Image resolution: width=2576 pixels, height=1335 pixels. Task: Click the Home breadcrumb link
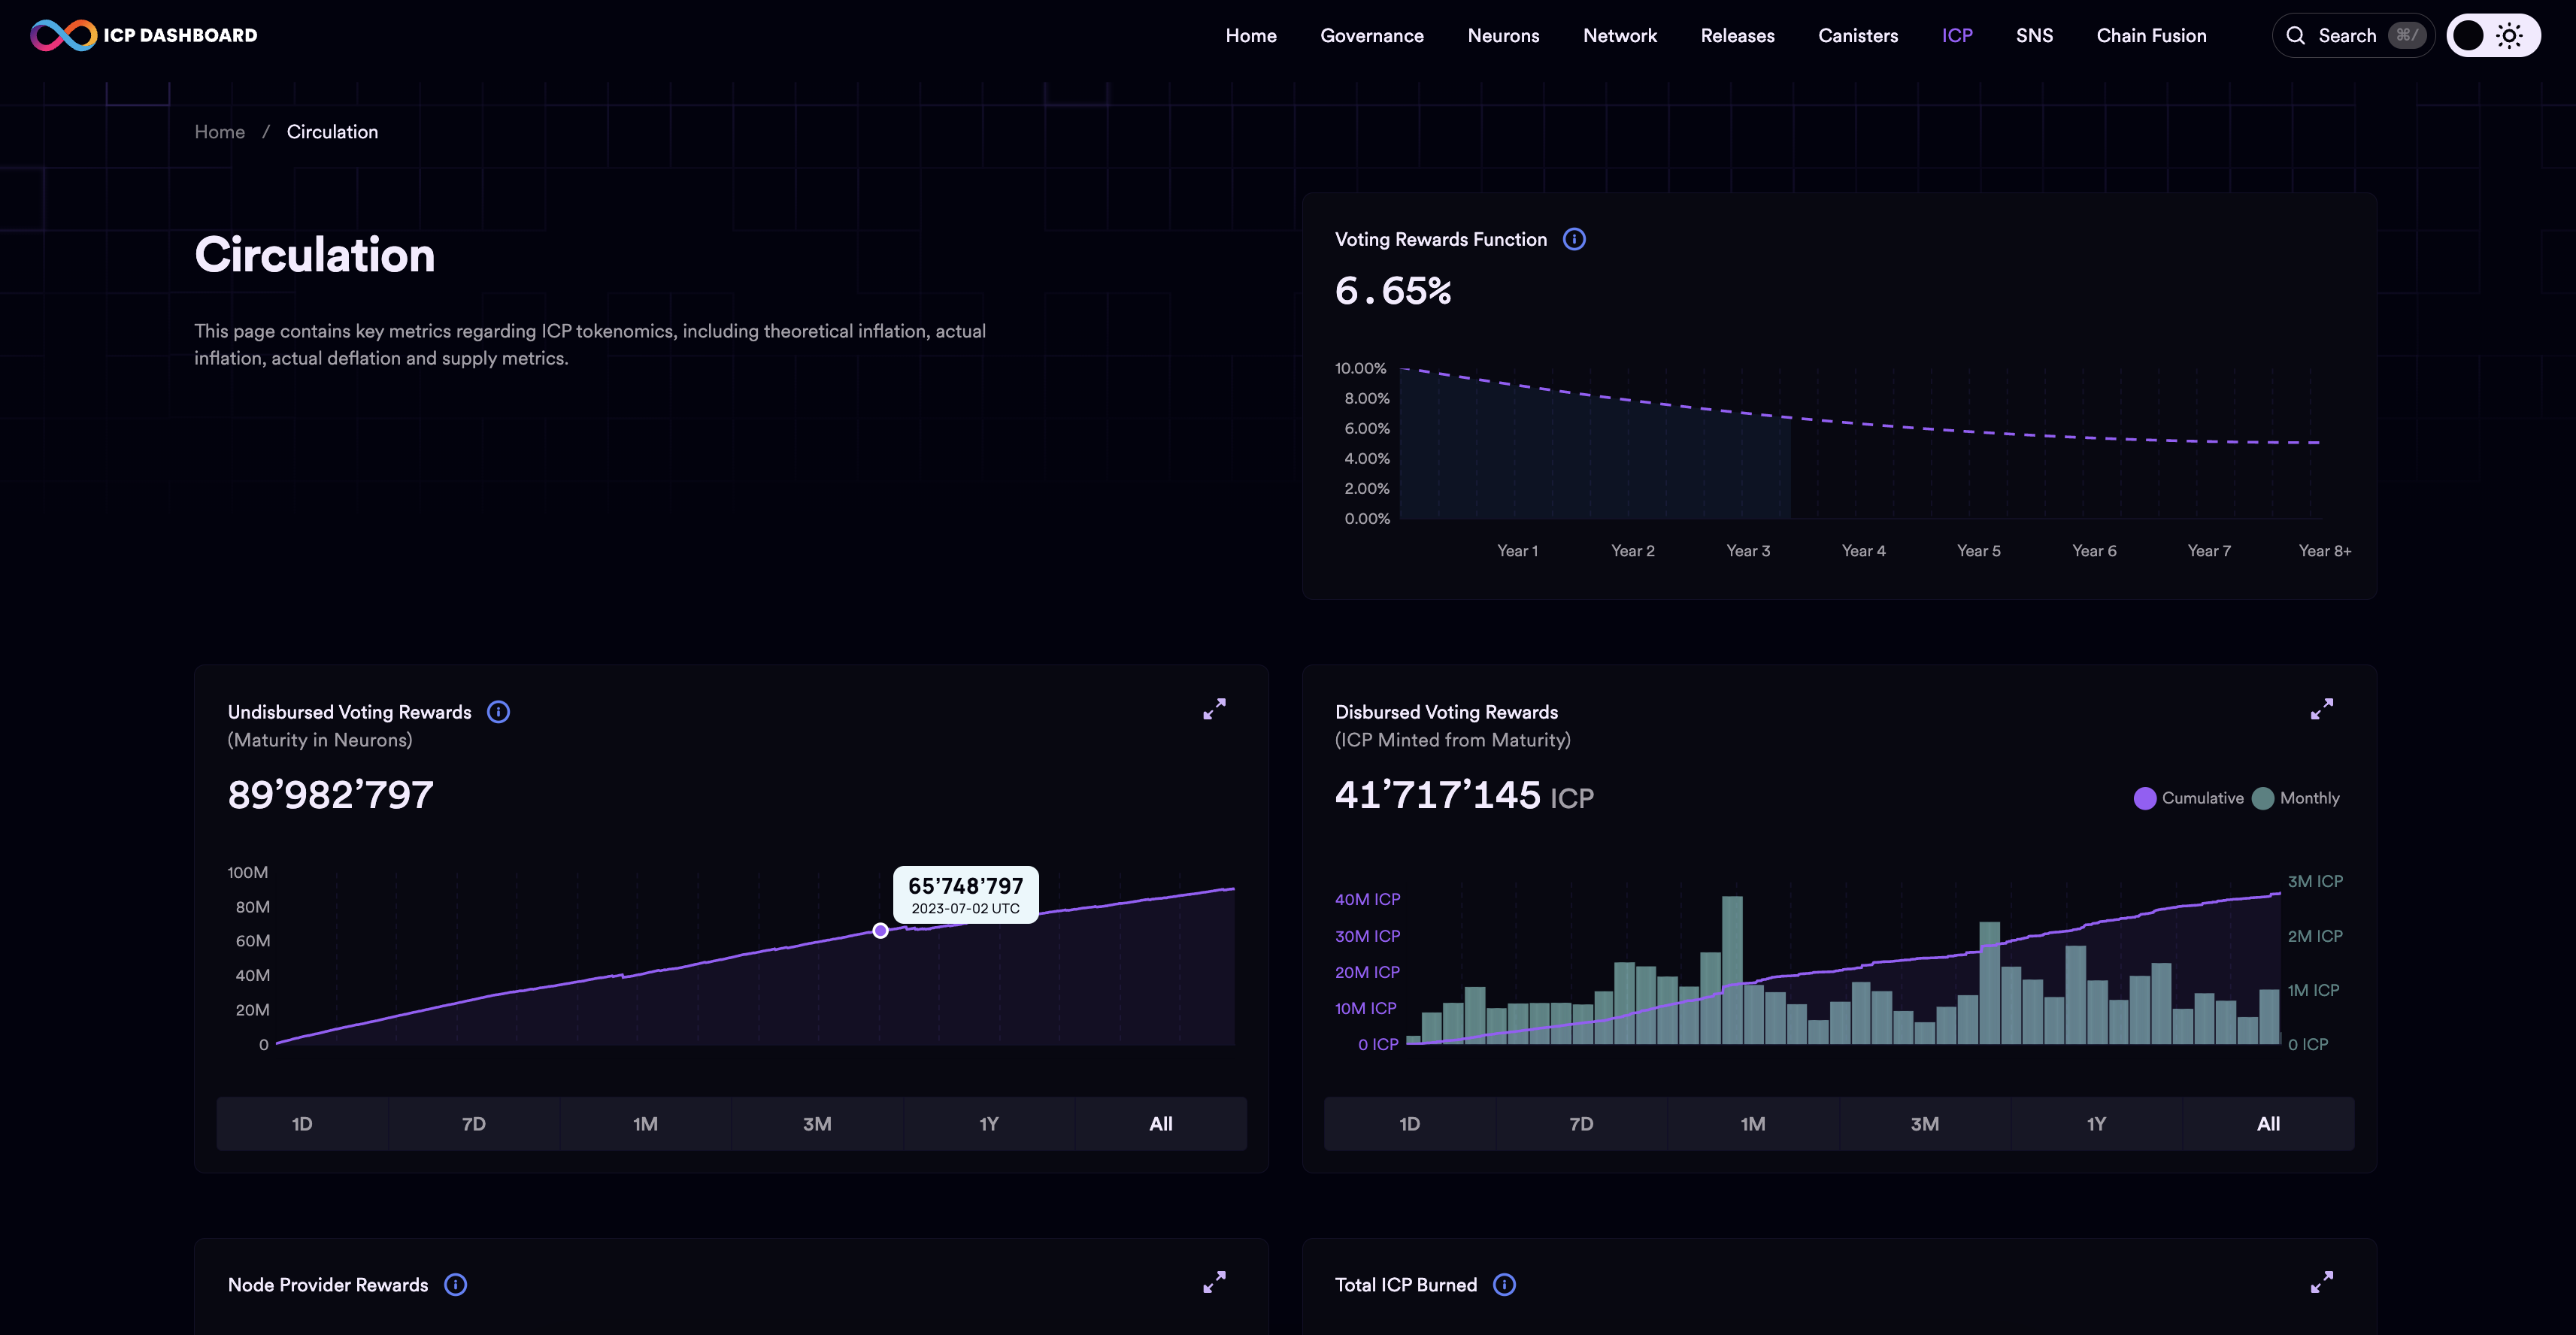click(x=219, y=132)
